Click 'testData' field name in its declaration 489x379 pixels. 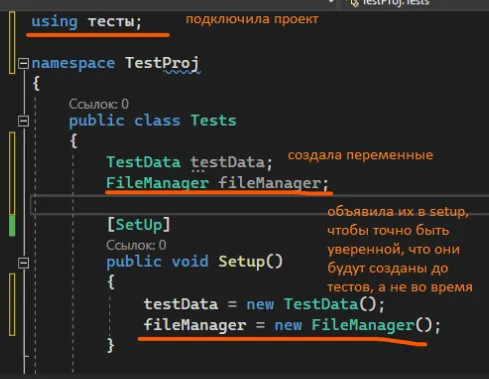coord(228,162)
